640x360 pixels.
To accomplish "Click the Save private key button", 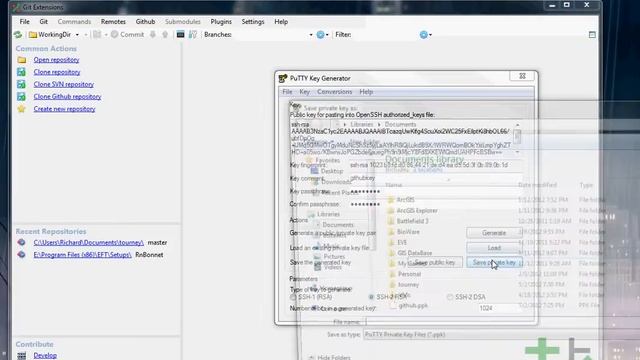I will 494,262.
